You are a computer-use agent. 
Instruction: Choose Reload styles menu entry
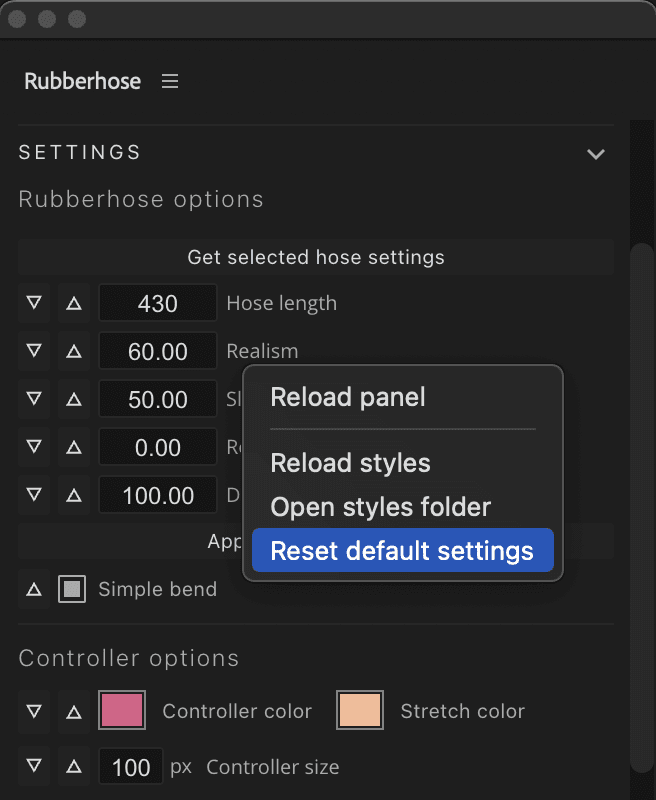point(350,463)
